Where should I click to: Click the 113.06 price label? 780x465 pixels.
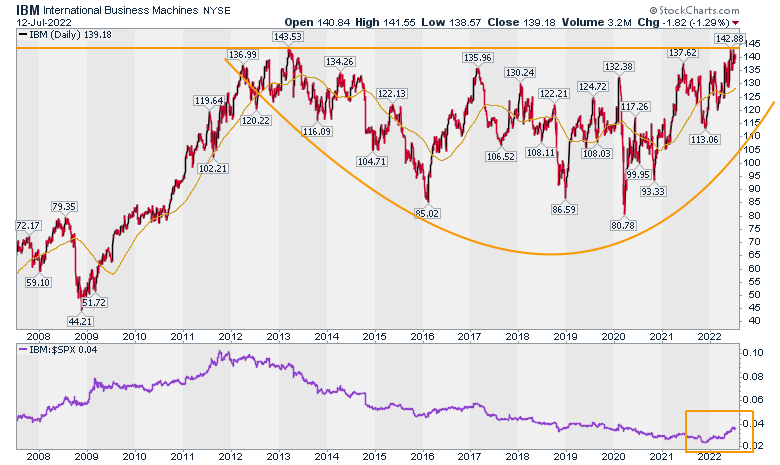(704, 140)
